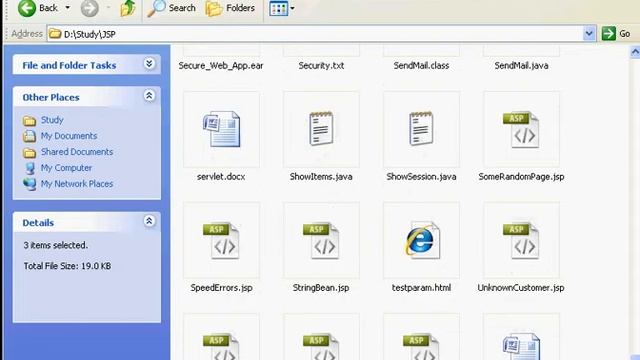This screenshot has width=640, height=360.
Task: Click the grey Forward arrow icon
Action: point(89,8)
